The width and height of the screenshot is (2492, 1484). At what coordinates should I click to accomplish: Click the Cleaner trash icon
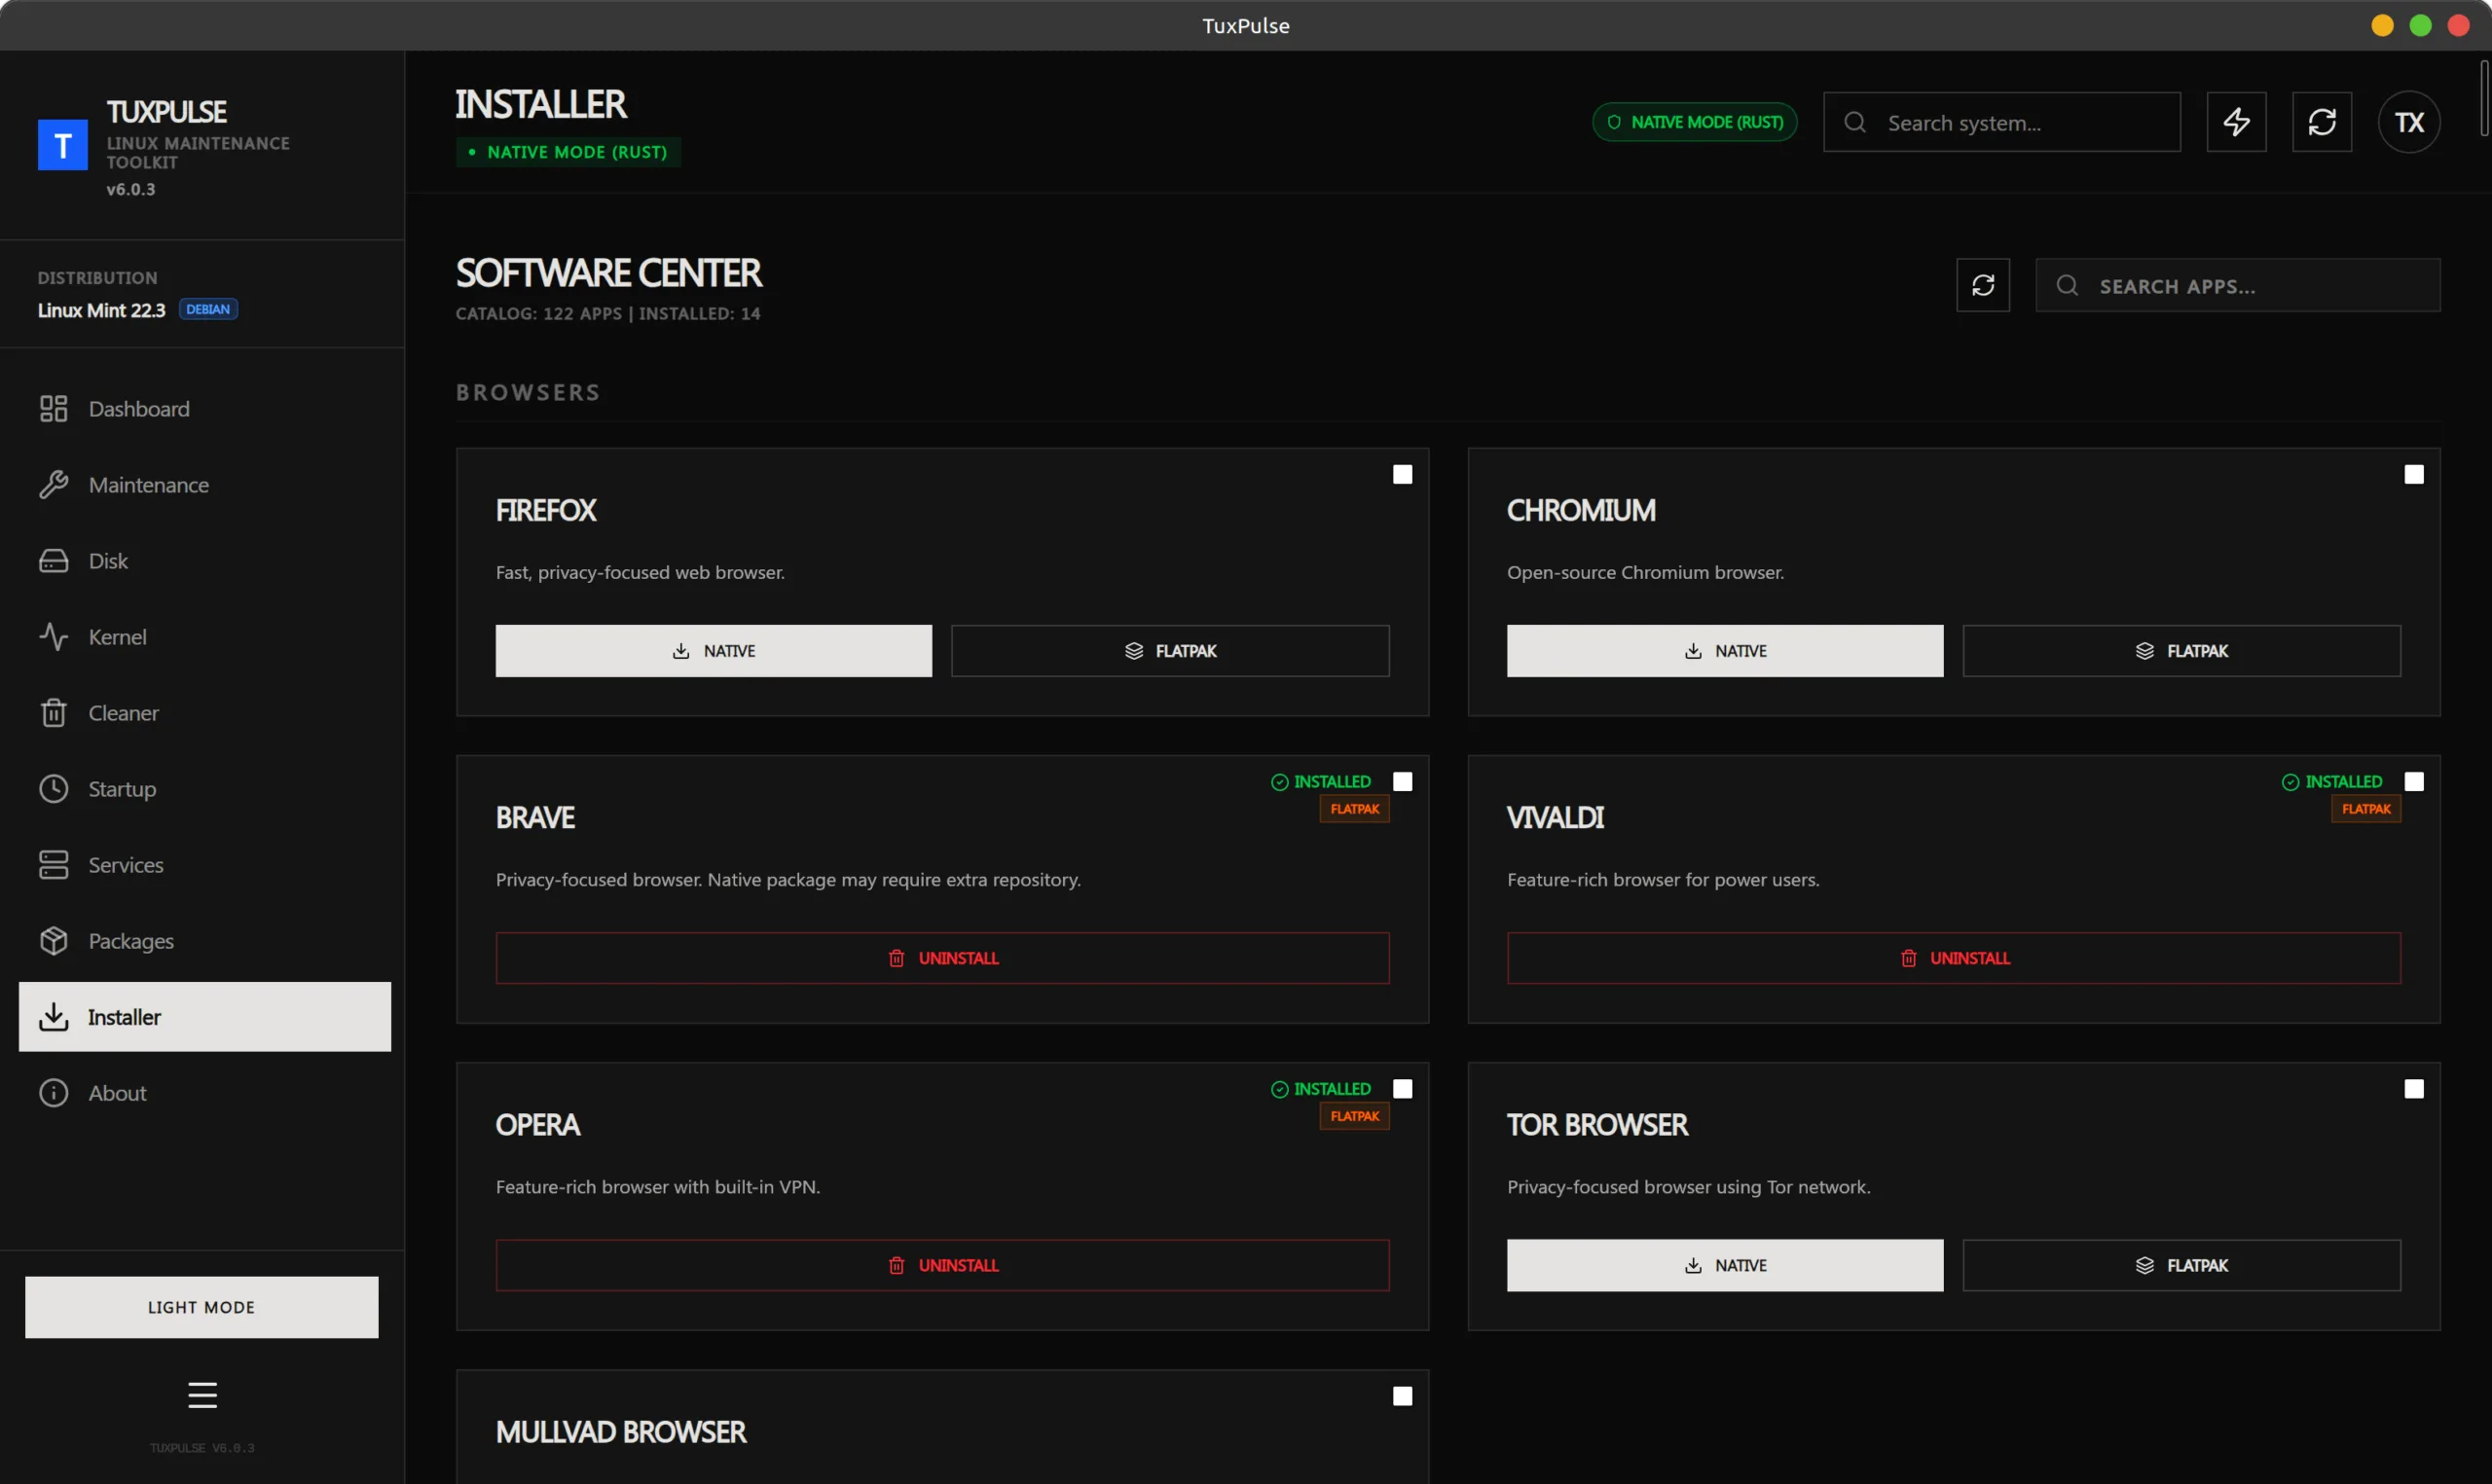click(53, 713)
